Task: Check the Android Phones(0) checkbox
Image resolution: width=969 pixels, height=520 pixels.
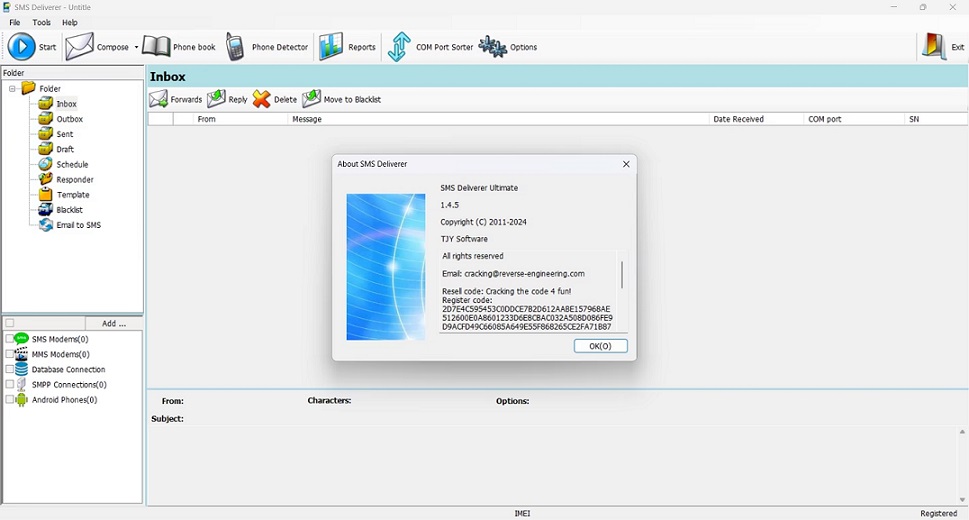Action: click(x=9, y=399)
